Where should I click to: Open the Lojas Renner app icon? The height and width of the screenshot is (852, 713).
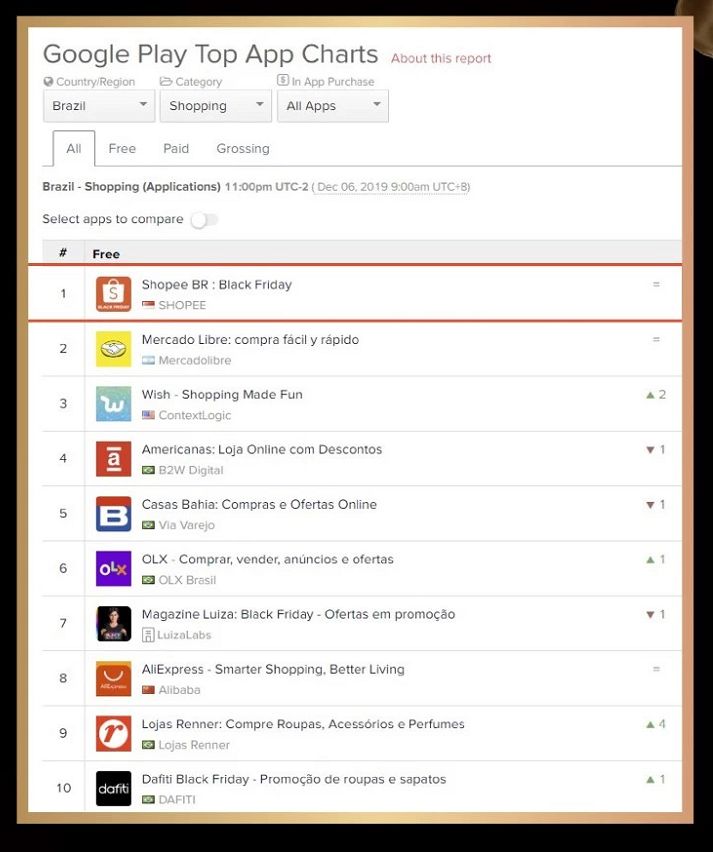click(114, 734)
